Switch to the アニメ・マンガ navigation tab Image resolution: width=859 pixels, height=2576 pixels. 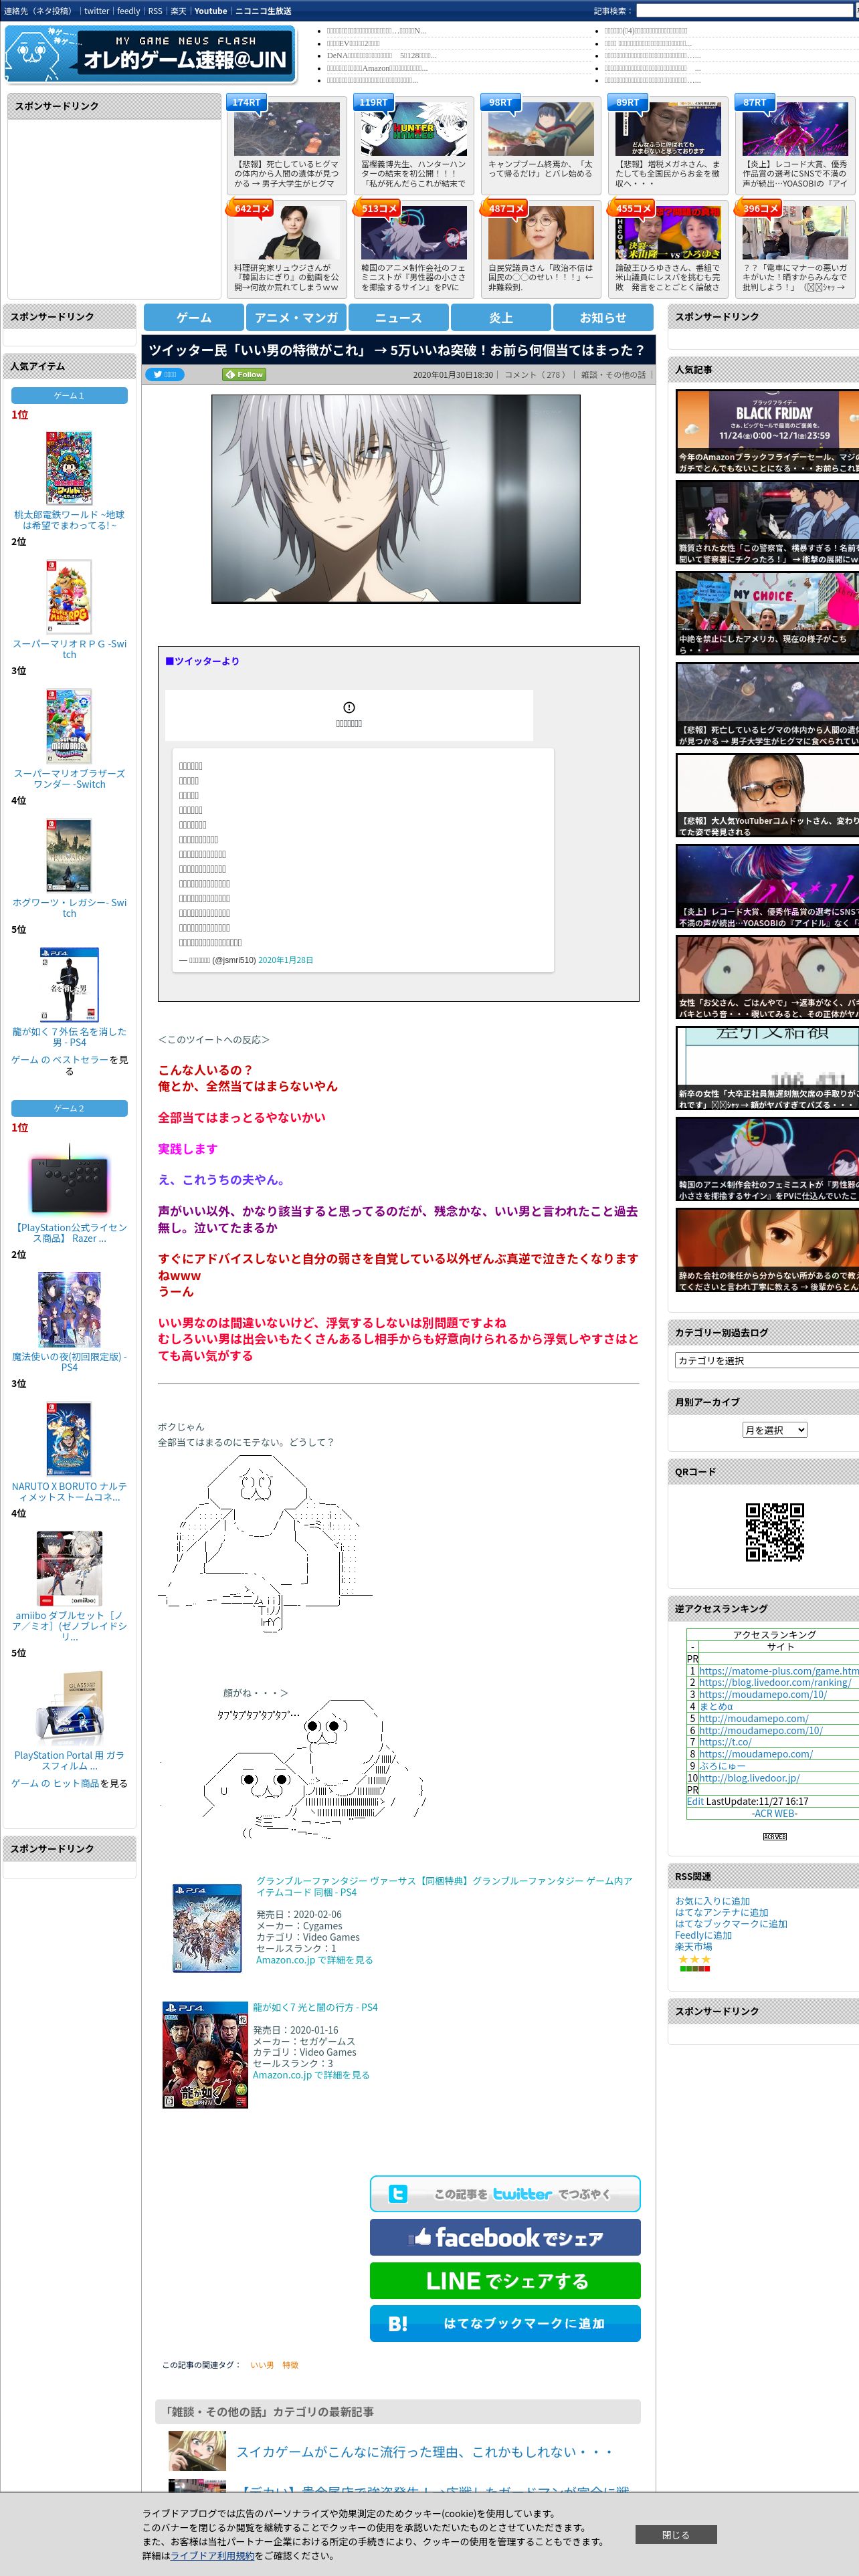pyautogui.click(x=296, y=317)
